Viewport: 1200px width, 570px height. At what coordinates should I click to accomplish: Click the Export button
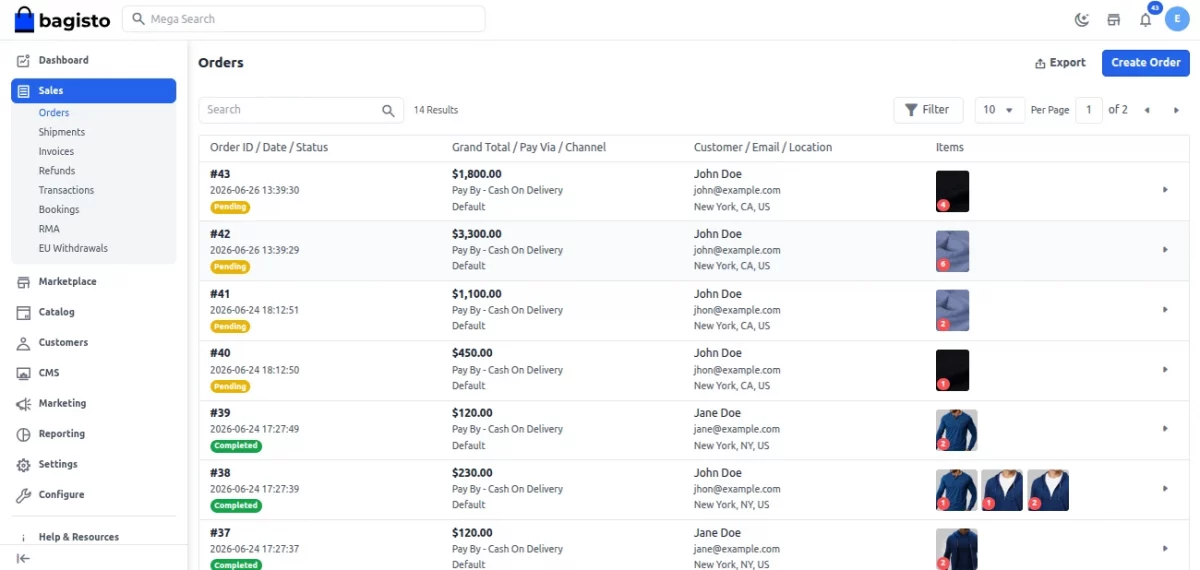point(1060,63)
